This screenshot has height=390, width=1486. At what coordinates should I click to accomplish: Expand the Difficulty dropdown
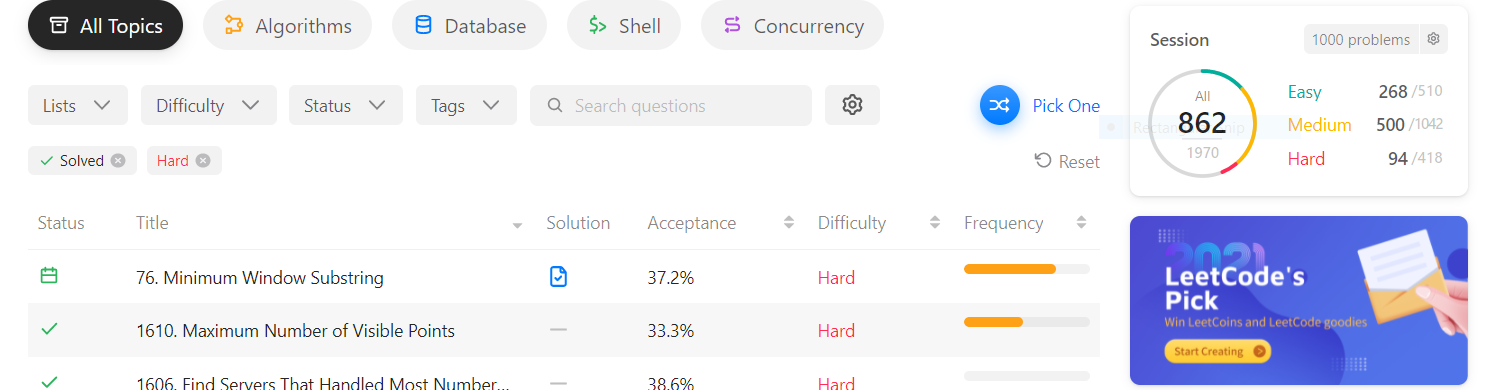pos(208,105)
